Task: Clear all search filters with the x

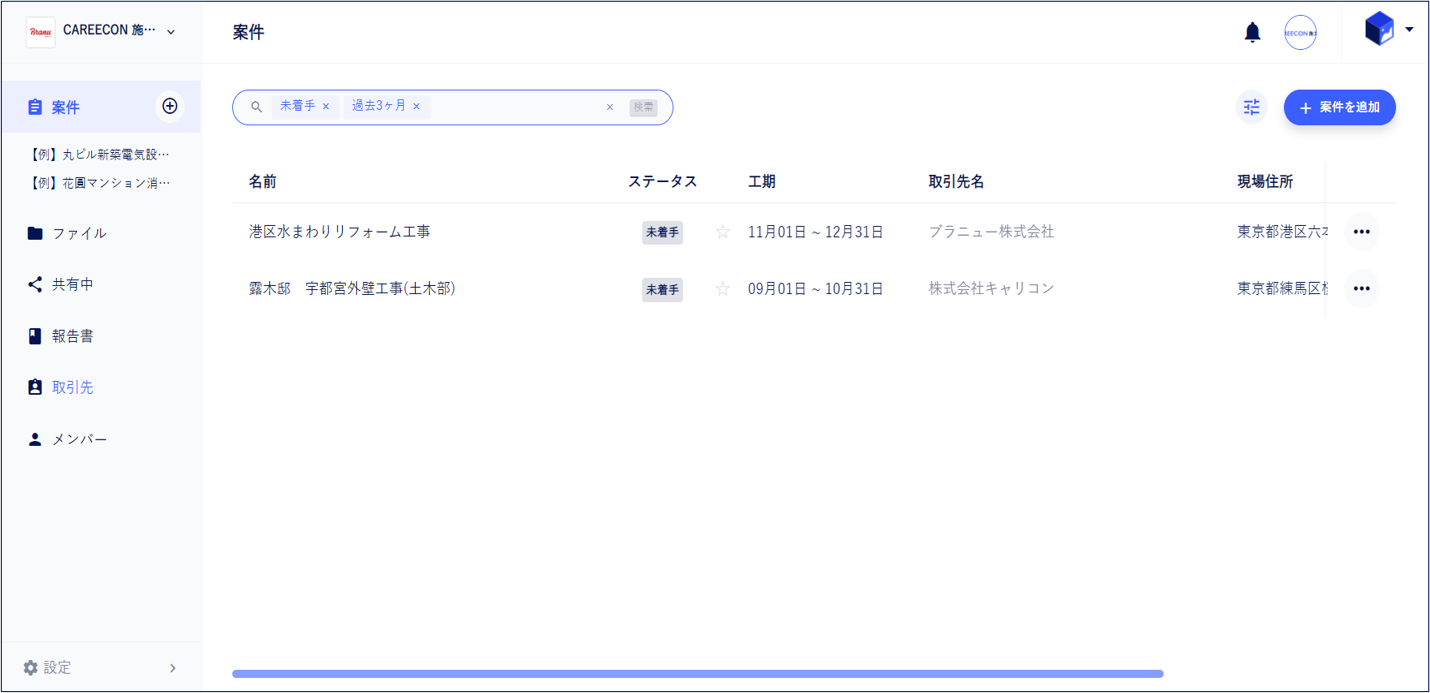Action: (610, 107)
